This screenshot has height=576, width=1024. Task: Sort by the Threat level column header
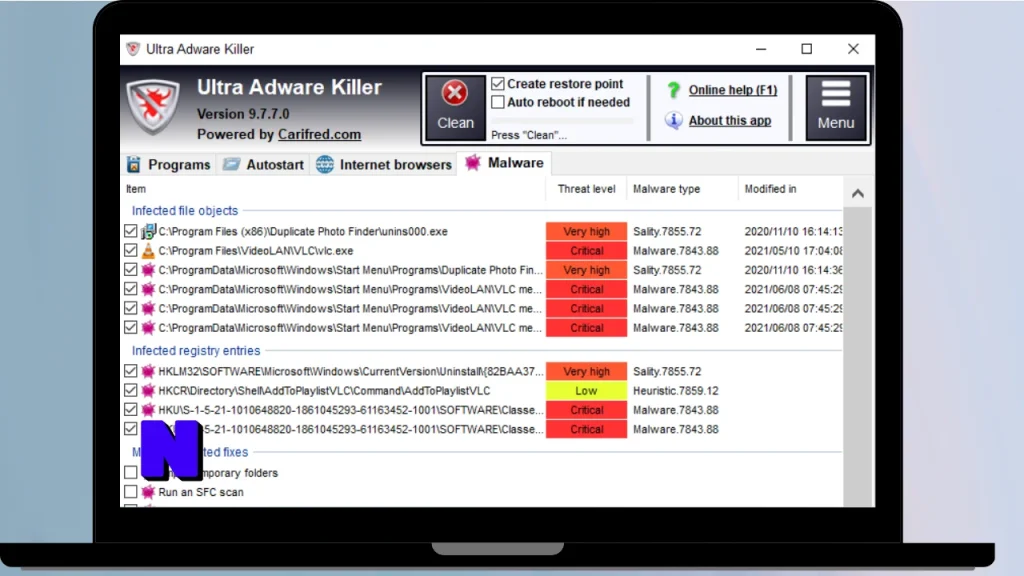pos(586,189)
